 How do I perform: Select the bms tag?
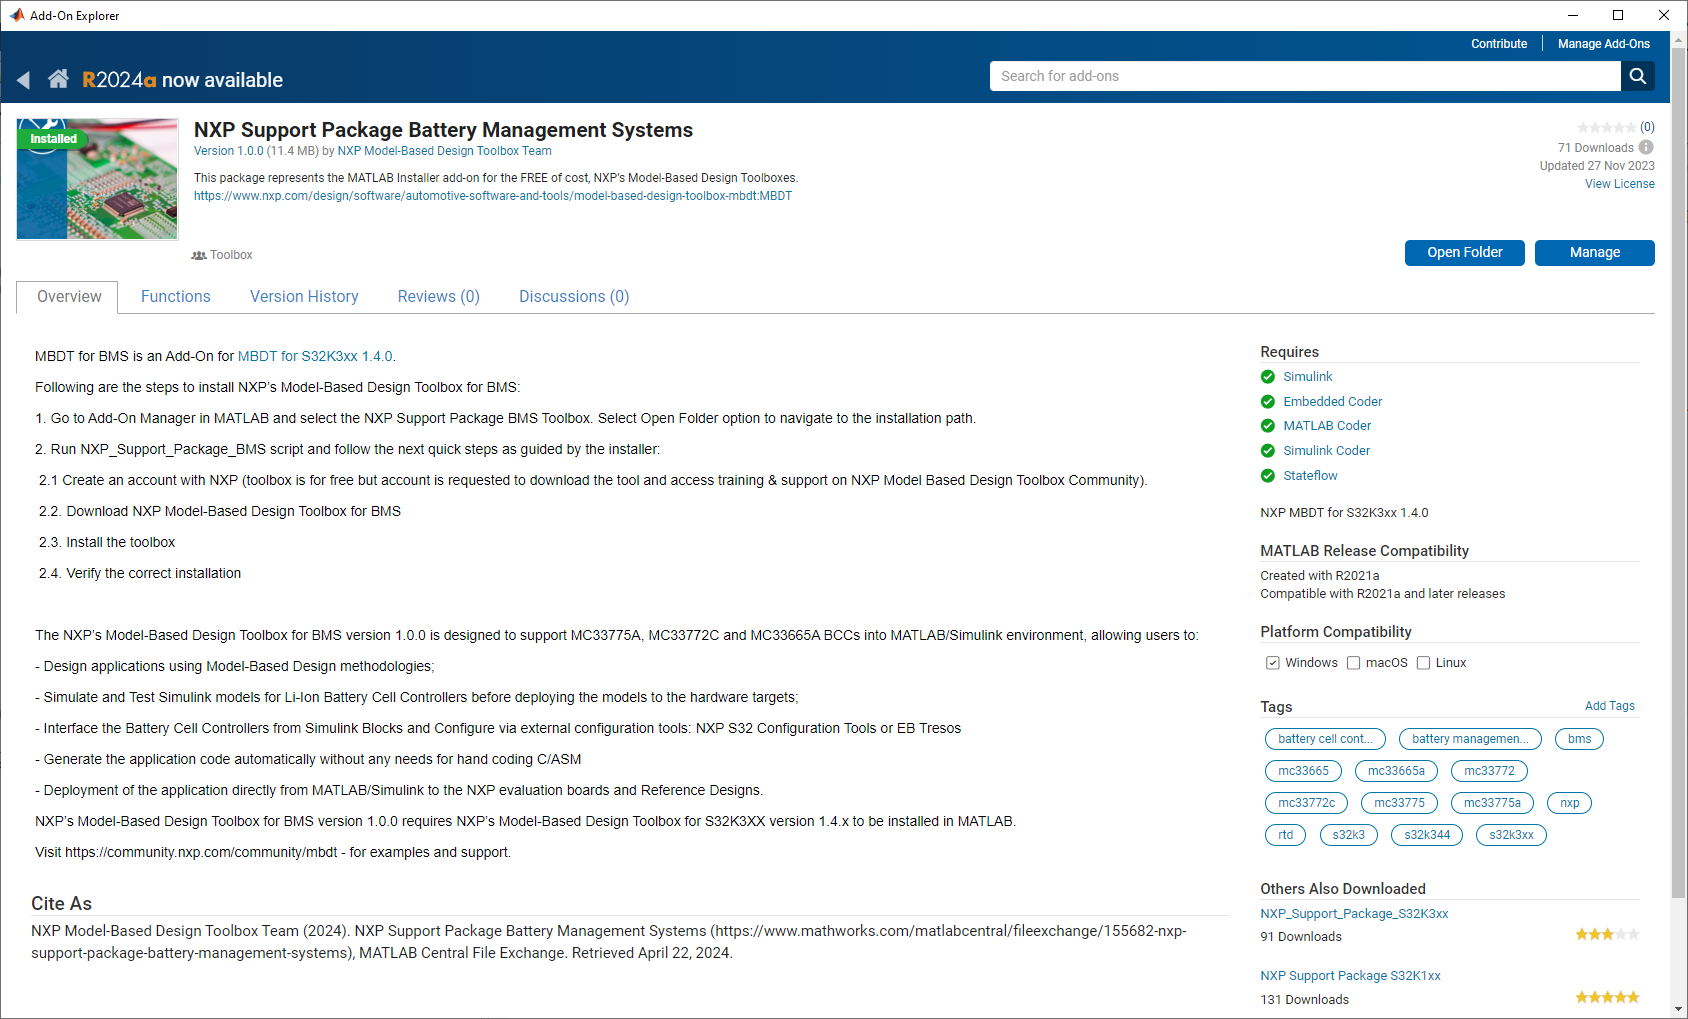click(1578, 738)
